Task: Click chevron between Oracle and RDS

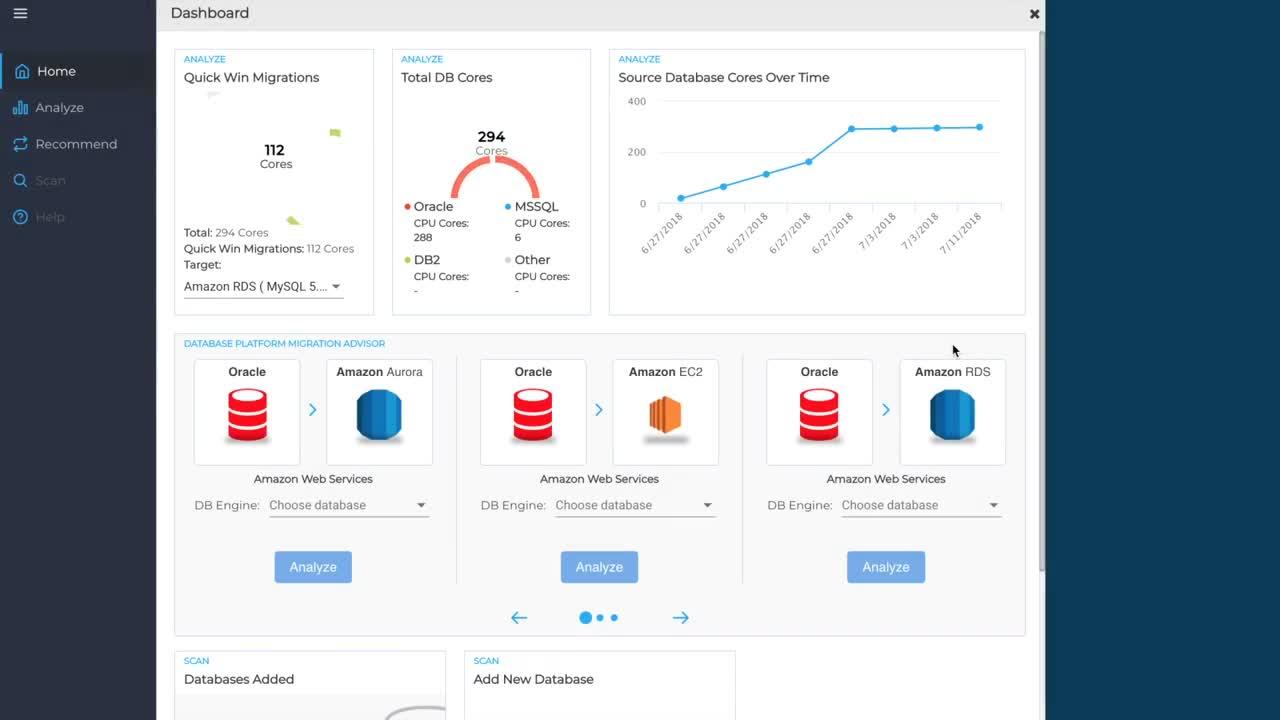Action: (x=886, y=409)
